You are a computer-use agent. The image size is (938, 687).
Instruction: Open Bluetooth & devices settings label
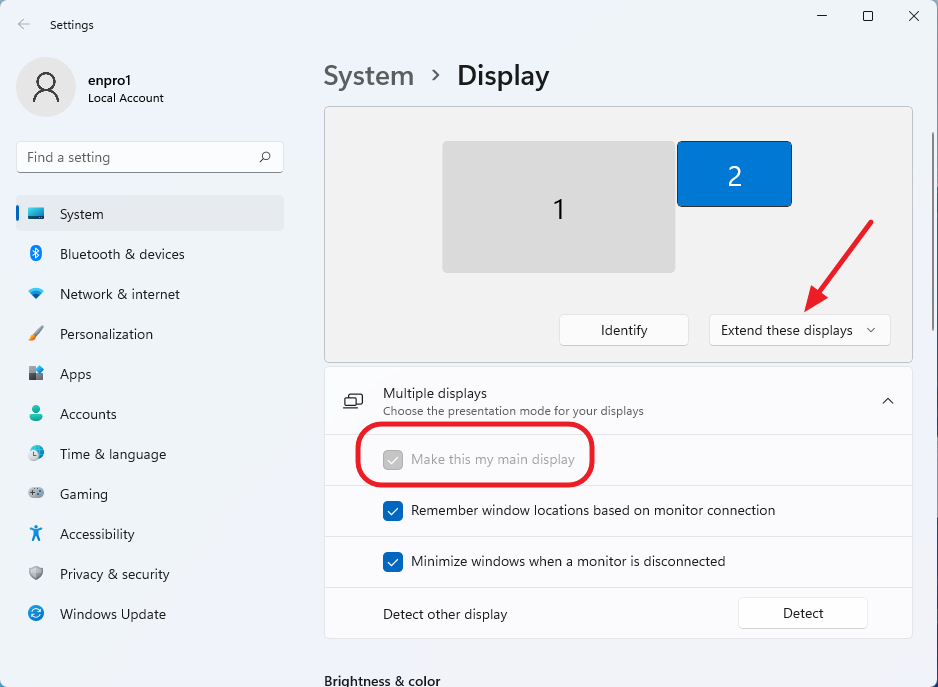122,254
